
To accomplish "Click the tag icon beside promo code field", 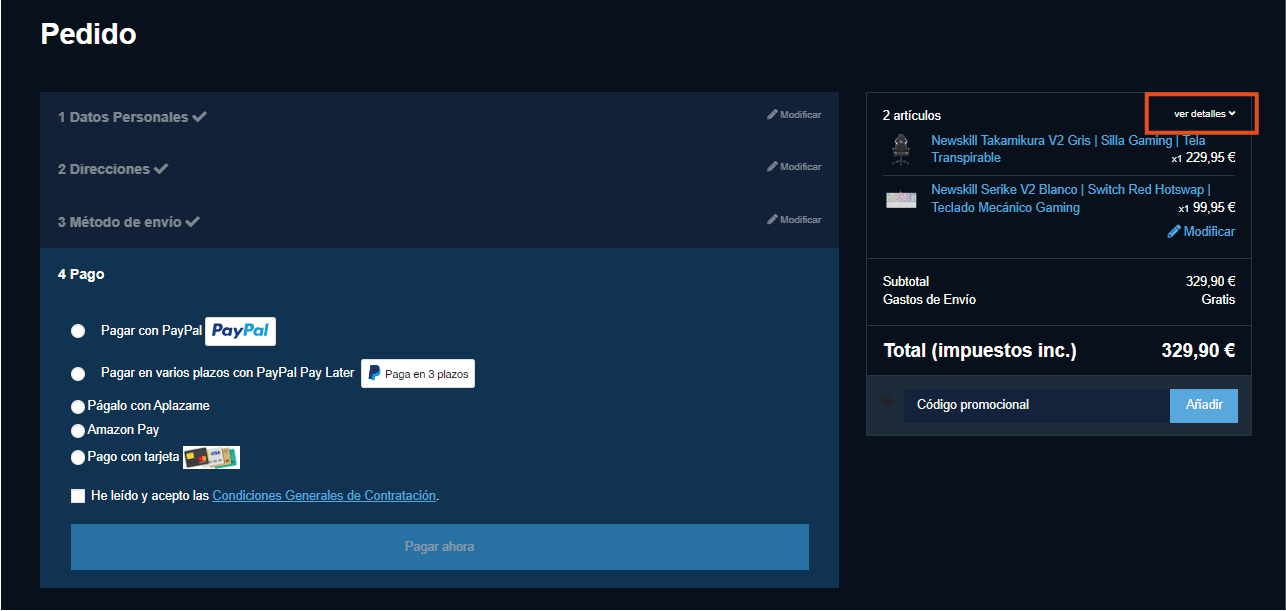I will pos(887,402).
